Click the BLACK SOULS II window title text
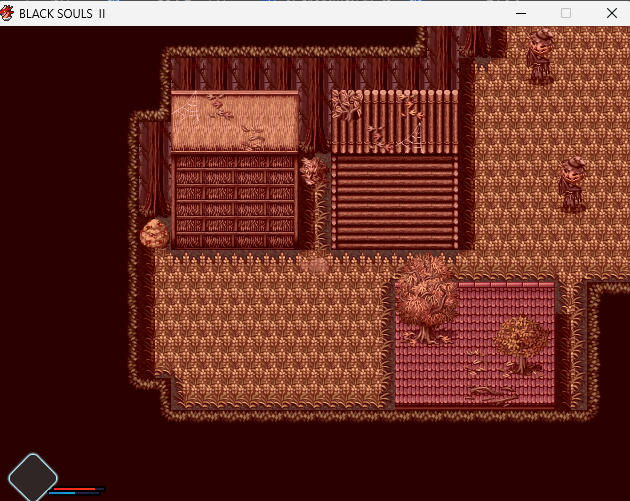 coord(62,14)
